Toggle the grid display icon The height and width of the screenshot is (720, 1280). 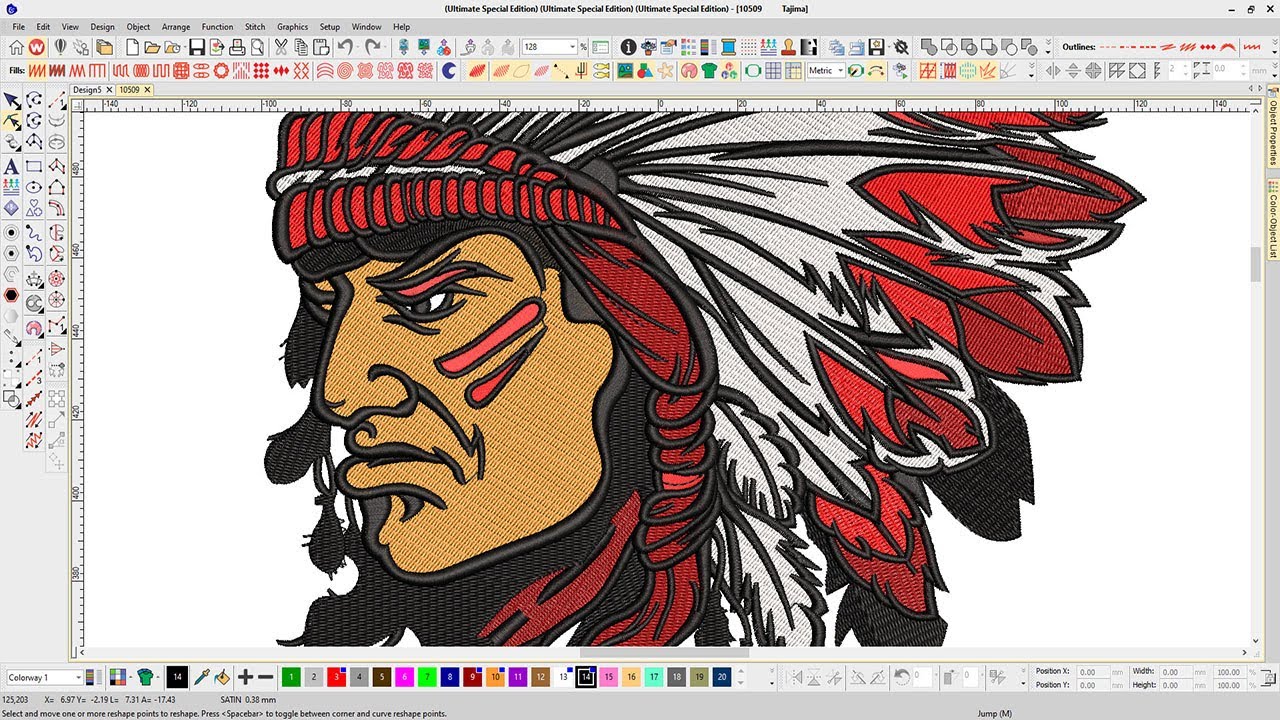click(x=774, y=70)
